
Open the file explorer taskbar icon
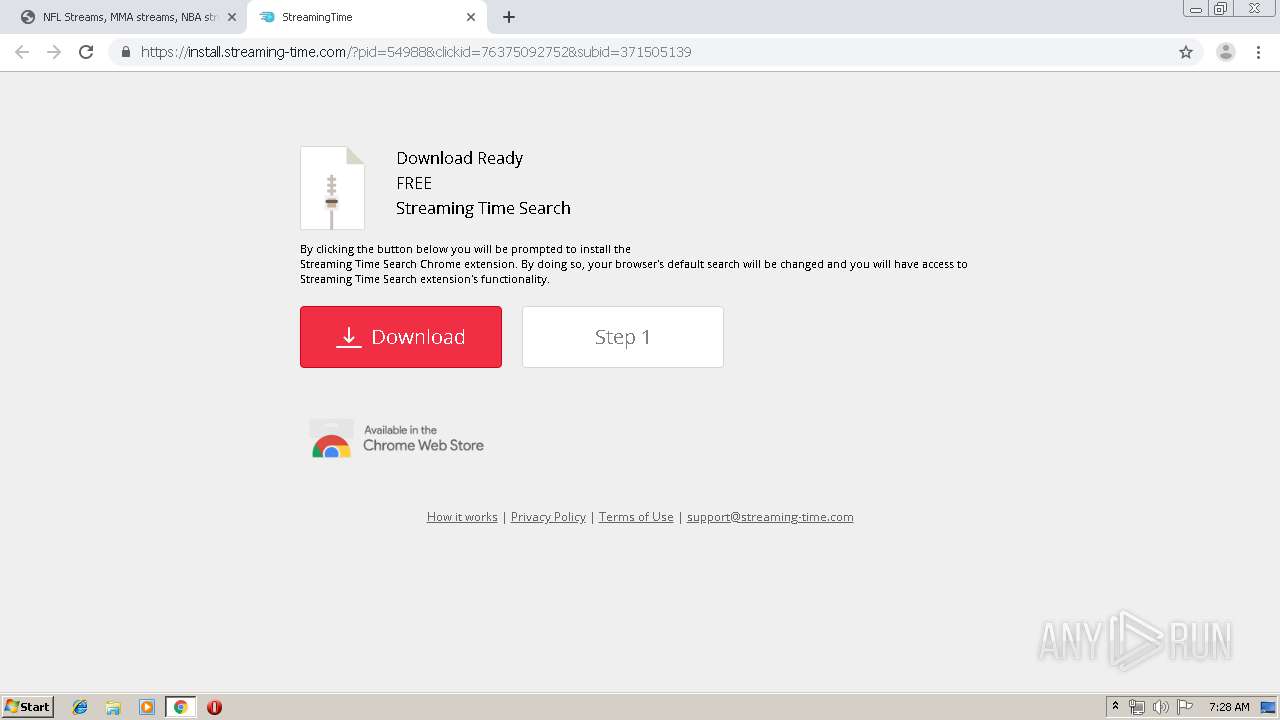click(x=113, y=707)
